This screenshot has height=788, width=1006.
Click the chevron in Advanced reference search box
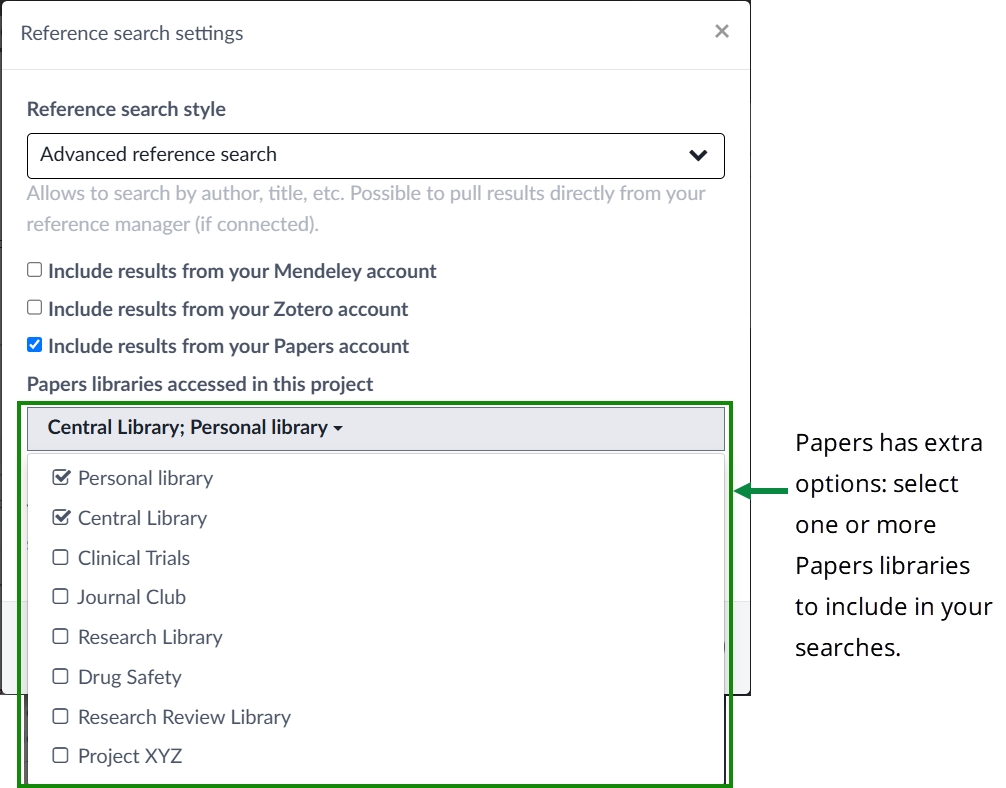tap(698, 155)
